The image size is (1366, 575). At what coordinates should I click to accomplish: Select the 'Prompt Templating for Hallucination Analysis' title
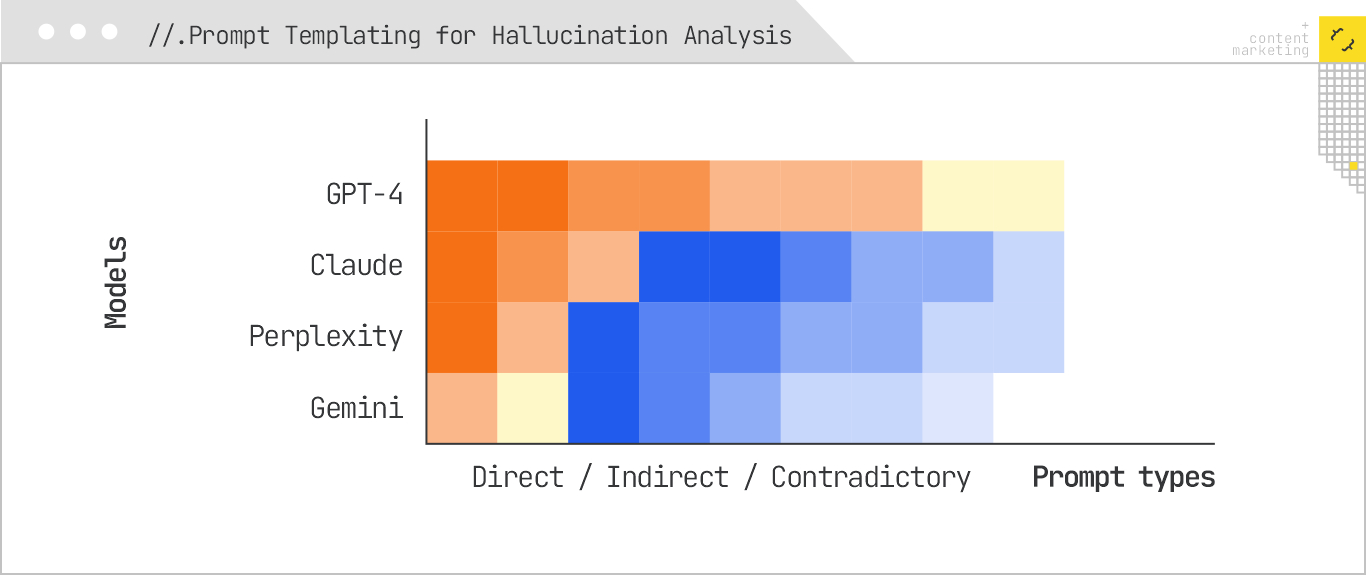point(470,36)
